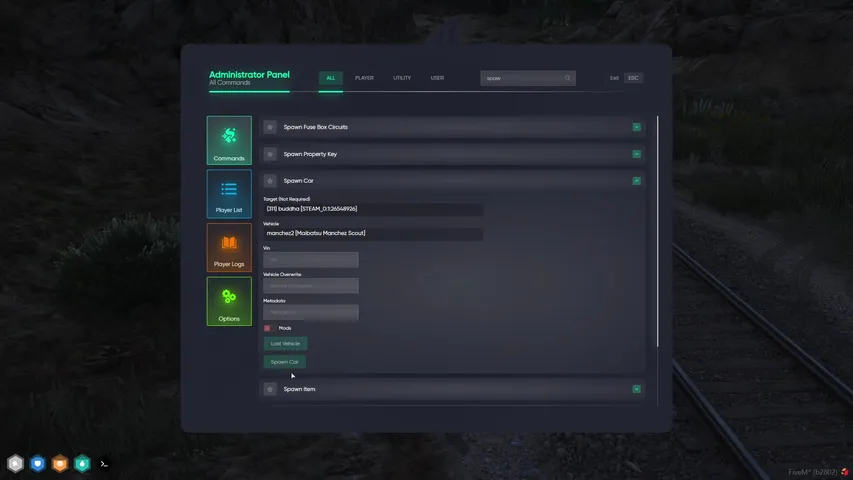Screen dimensions: 853x480
Task: Open the Options section
Action: click(229, 301)
